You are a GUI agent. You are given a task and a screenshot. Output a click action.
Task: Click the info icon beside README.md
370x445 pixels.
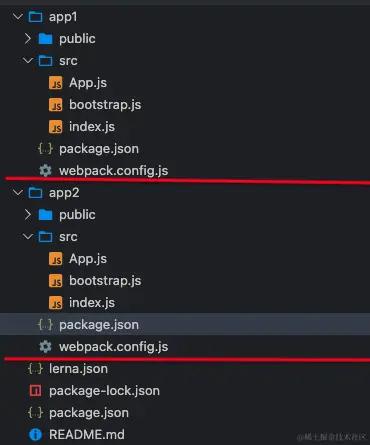tap(35, 434)
